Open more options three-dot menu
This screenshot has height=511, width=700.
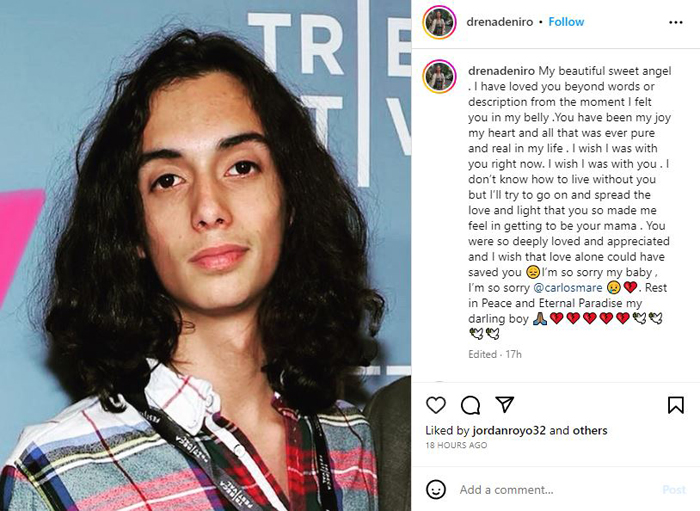click(x=675, y=22)
